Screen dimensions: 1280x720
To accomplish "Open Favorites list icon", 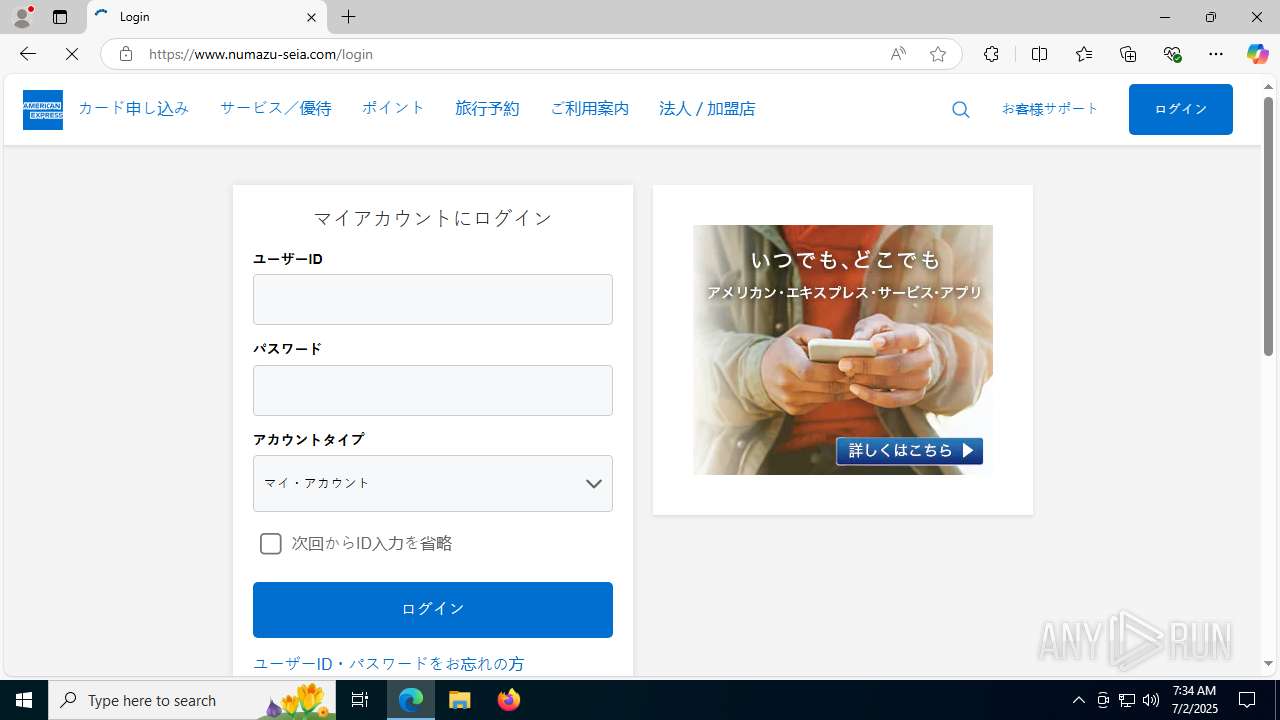I will point(1083,54).
